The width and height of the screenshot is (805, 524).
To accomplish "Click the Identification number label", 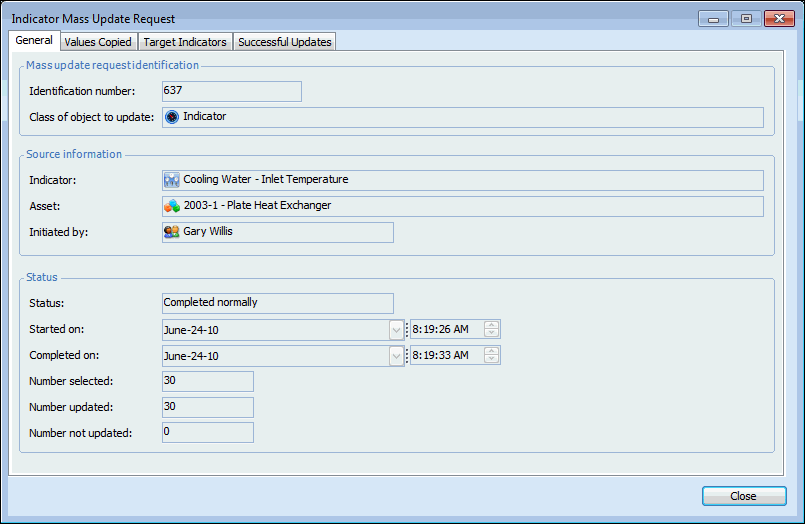I will click(82, 91).
